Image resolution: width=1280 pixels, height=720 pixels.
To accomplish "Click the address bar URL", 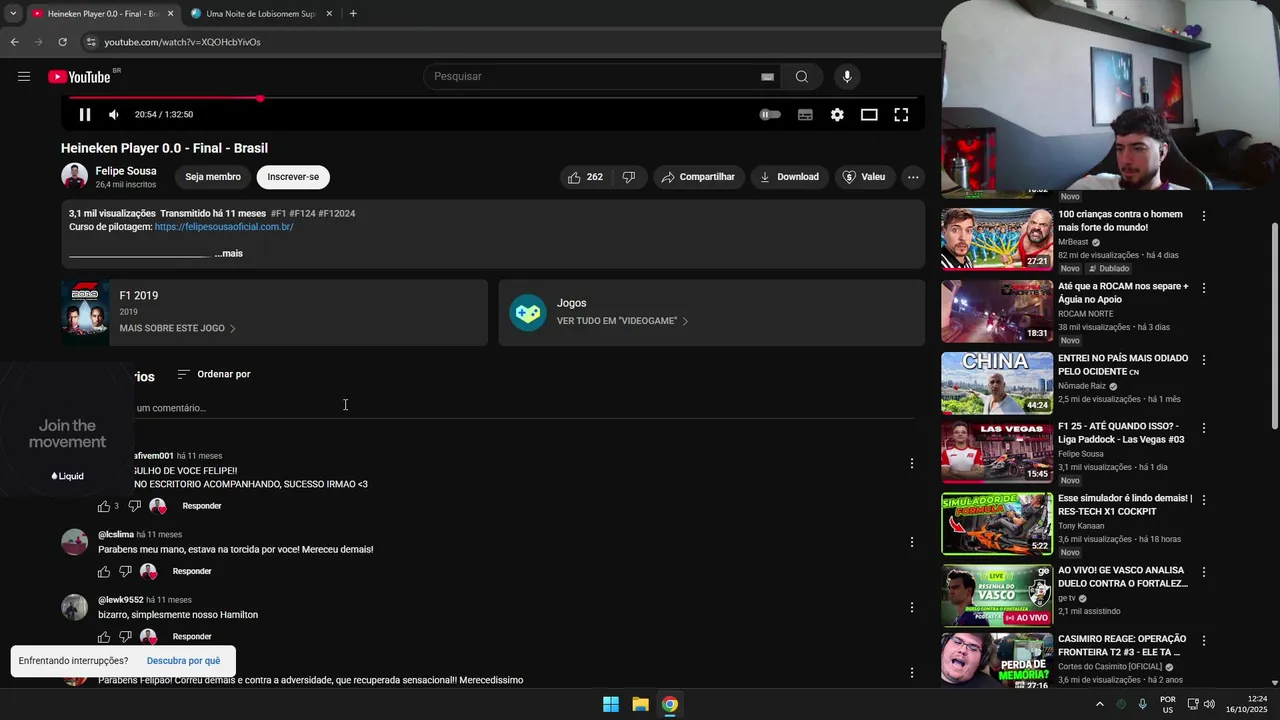I will click(182, 42).
